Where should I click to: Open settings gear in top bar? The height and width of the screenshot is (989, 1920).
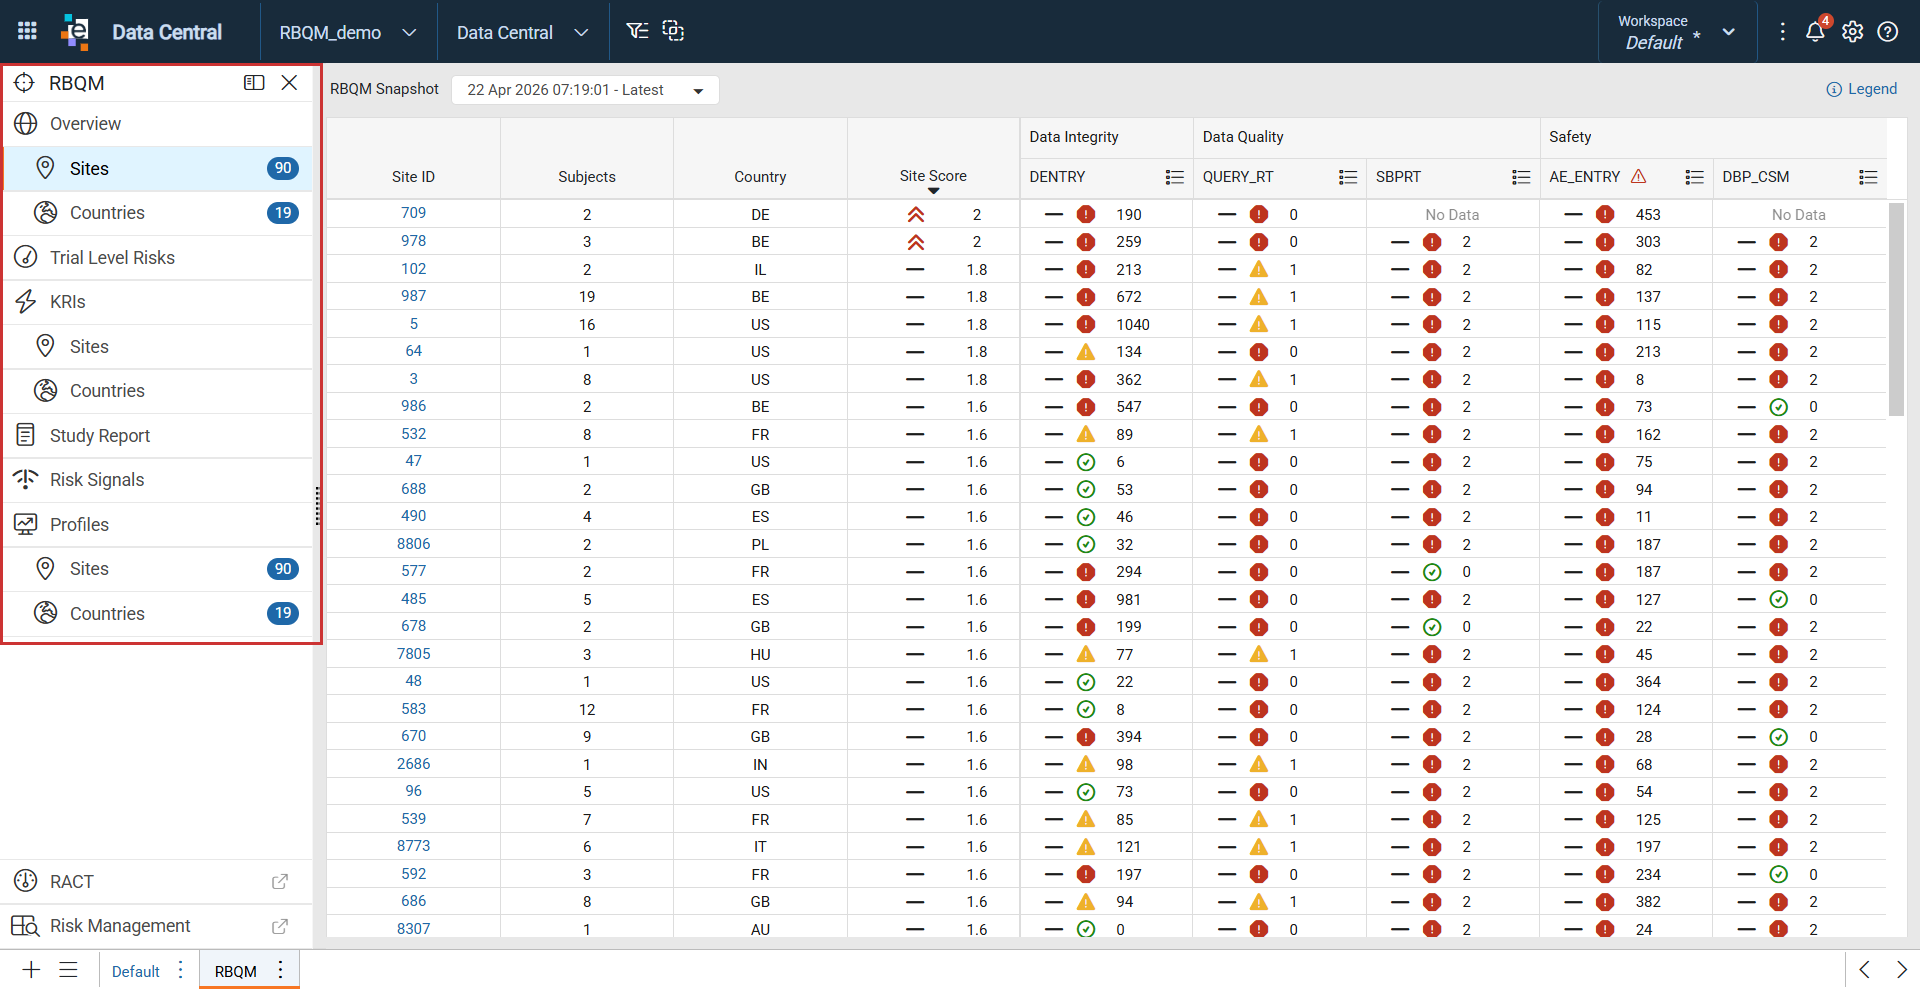[x=1852, y=32]
